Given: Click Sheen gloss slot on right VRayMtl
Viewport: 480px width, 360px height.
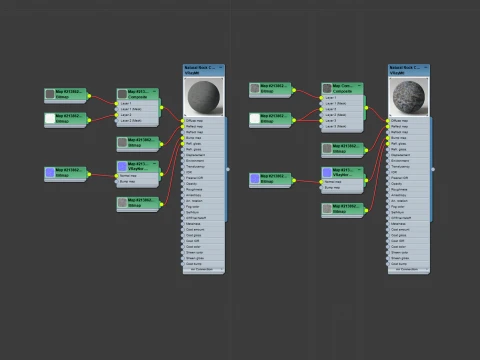Looking at the screenshot, I should tap(409, 258).
